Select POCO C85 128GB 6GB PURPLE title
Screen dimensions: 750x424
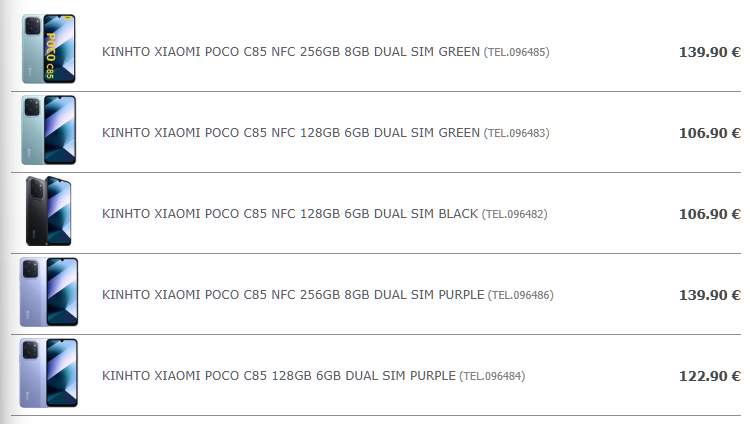click(279, 376)
